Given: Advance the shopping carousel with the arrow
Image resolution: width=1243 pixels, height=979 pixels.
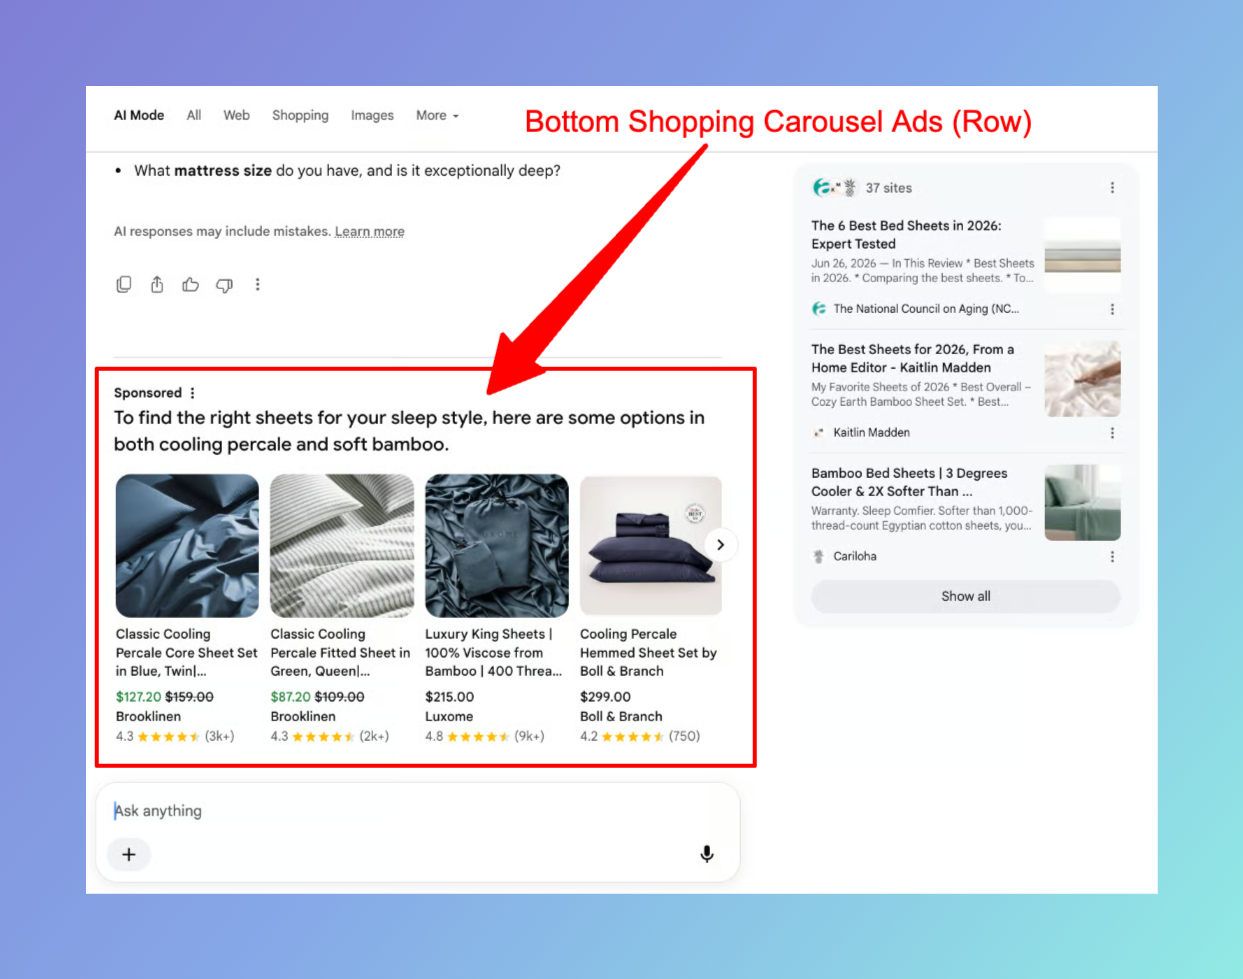Looking at the screenshot, I should tap(720, 545).
